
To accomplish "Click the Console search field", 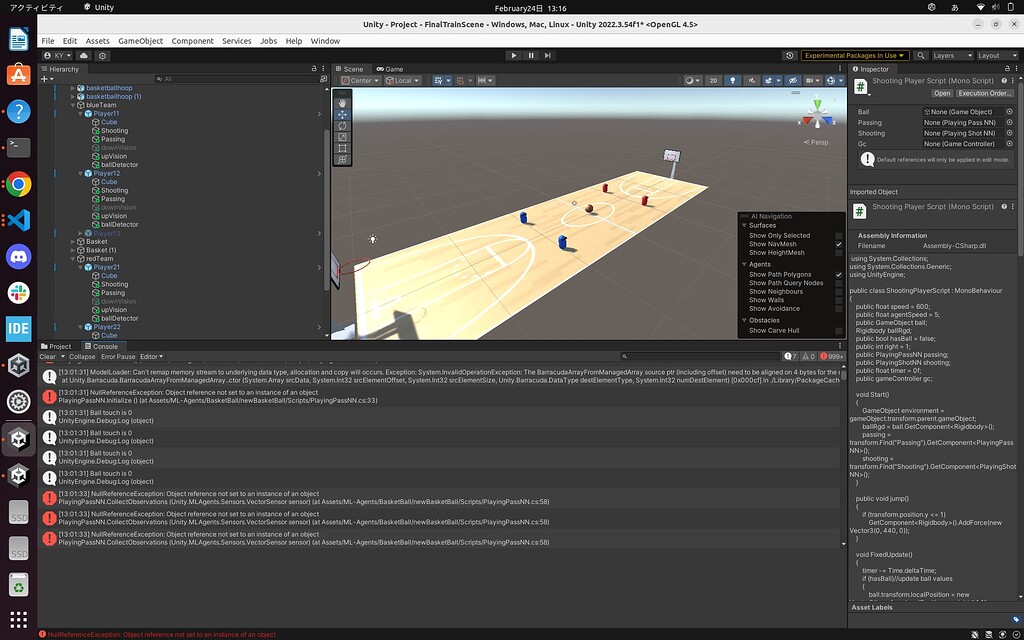I will [700, 355].
